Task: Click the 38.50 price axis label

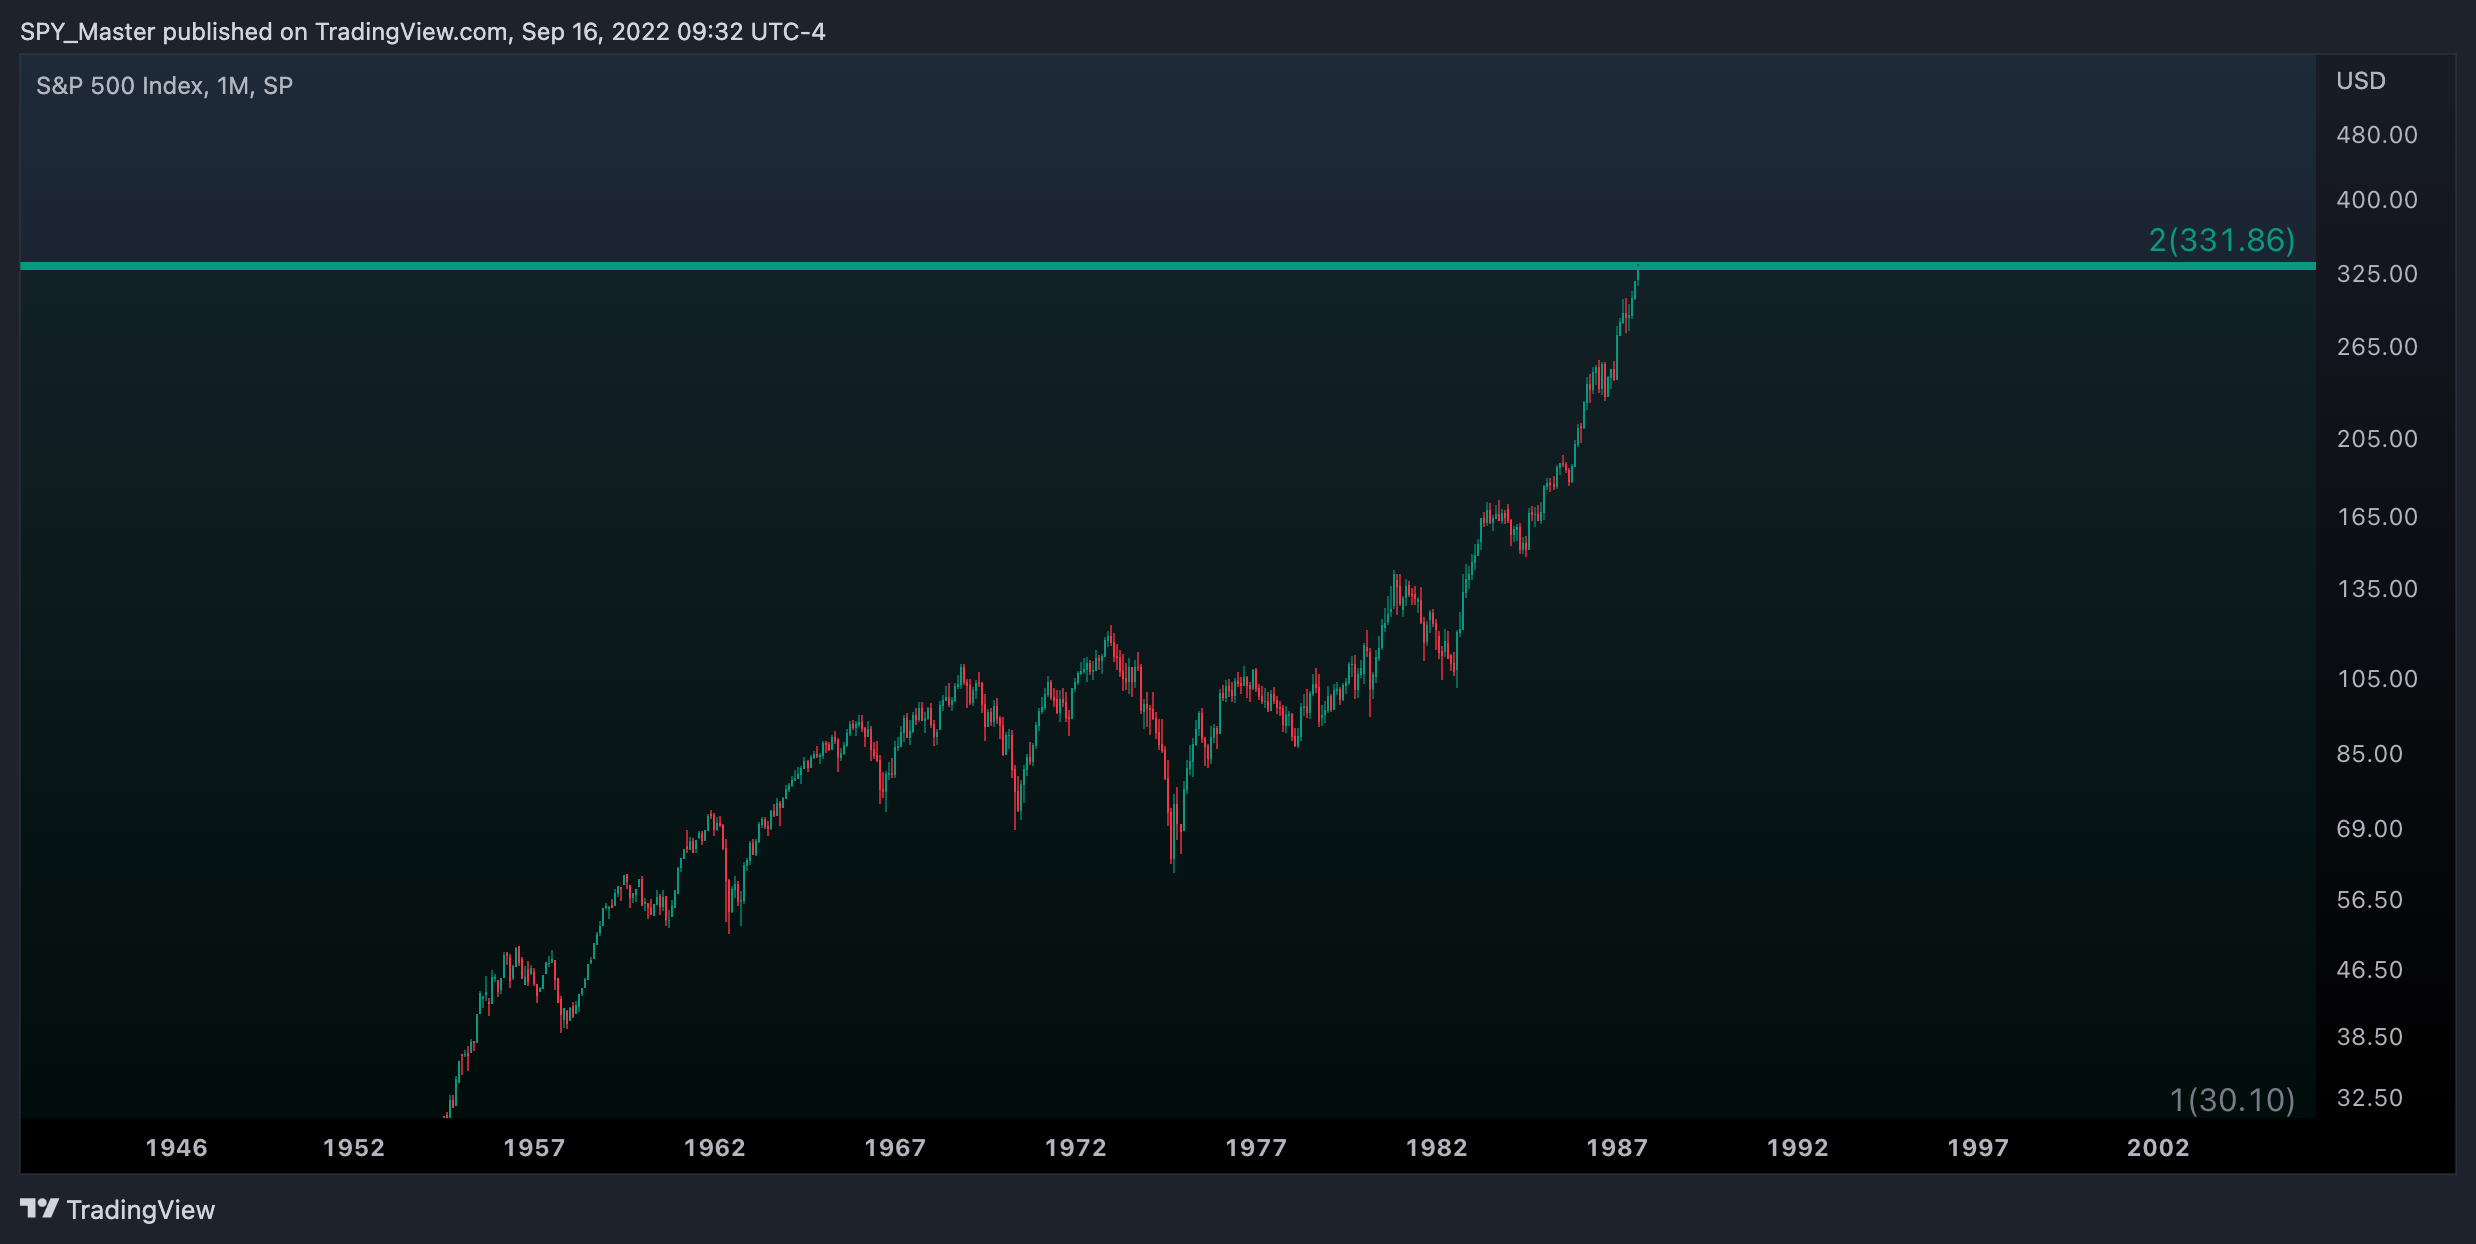Action: pyautogui.click(x=2369, y=1037)
